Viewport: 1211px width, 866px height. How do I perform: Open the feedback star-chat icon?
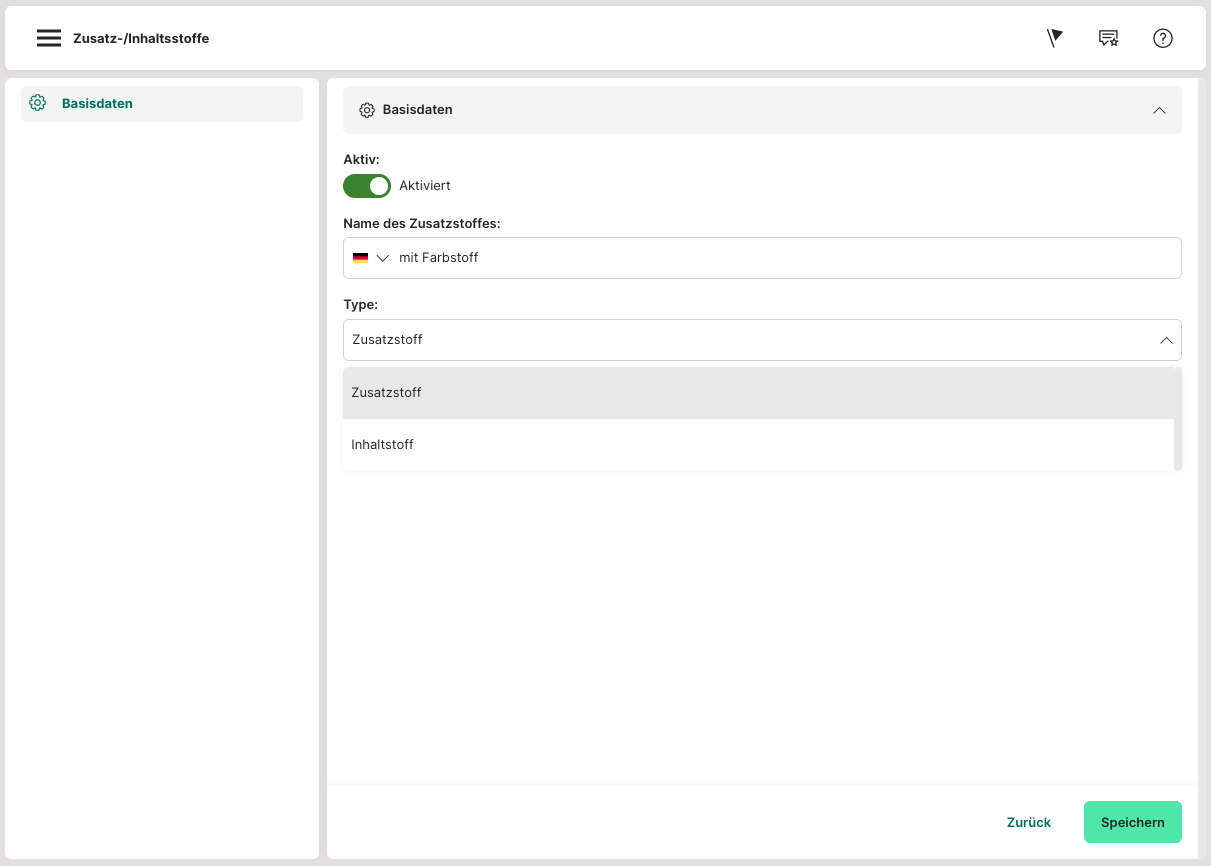1108,38
